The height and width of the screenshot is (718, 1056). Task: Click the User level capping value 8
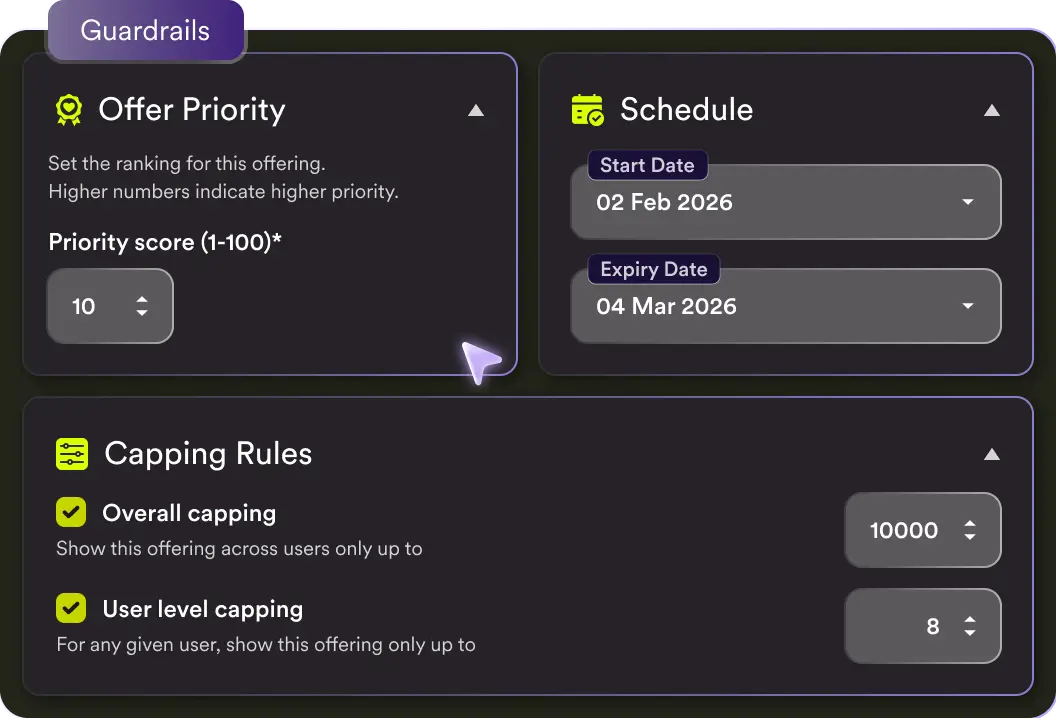coord(932,627)
